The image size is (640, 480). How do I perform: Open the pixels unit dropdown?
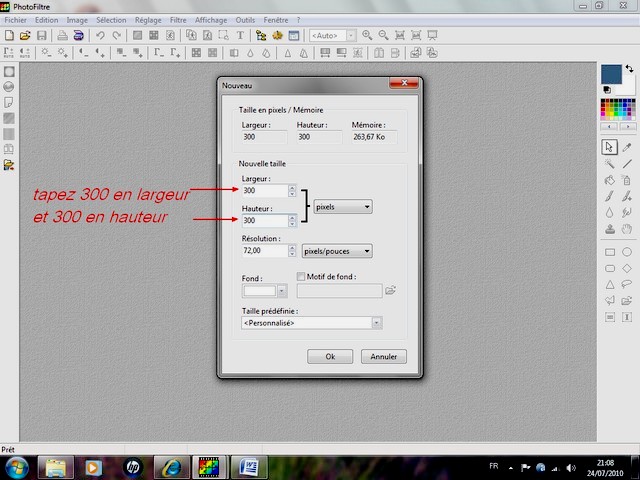(x=342, y=207)
